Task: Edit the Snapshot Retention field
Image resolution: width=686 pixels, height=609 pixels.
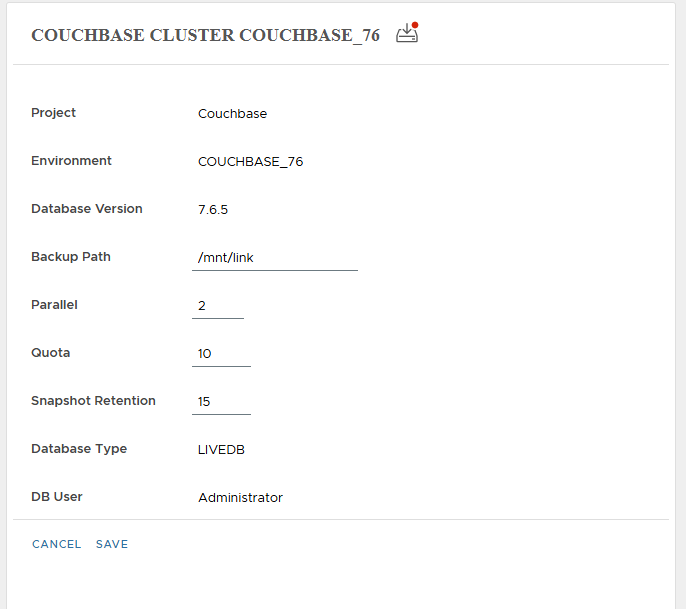Action: pos(220,402)
